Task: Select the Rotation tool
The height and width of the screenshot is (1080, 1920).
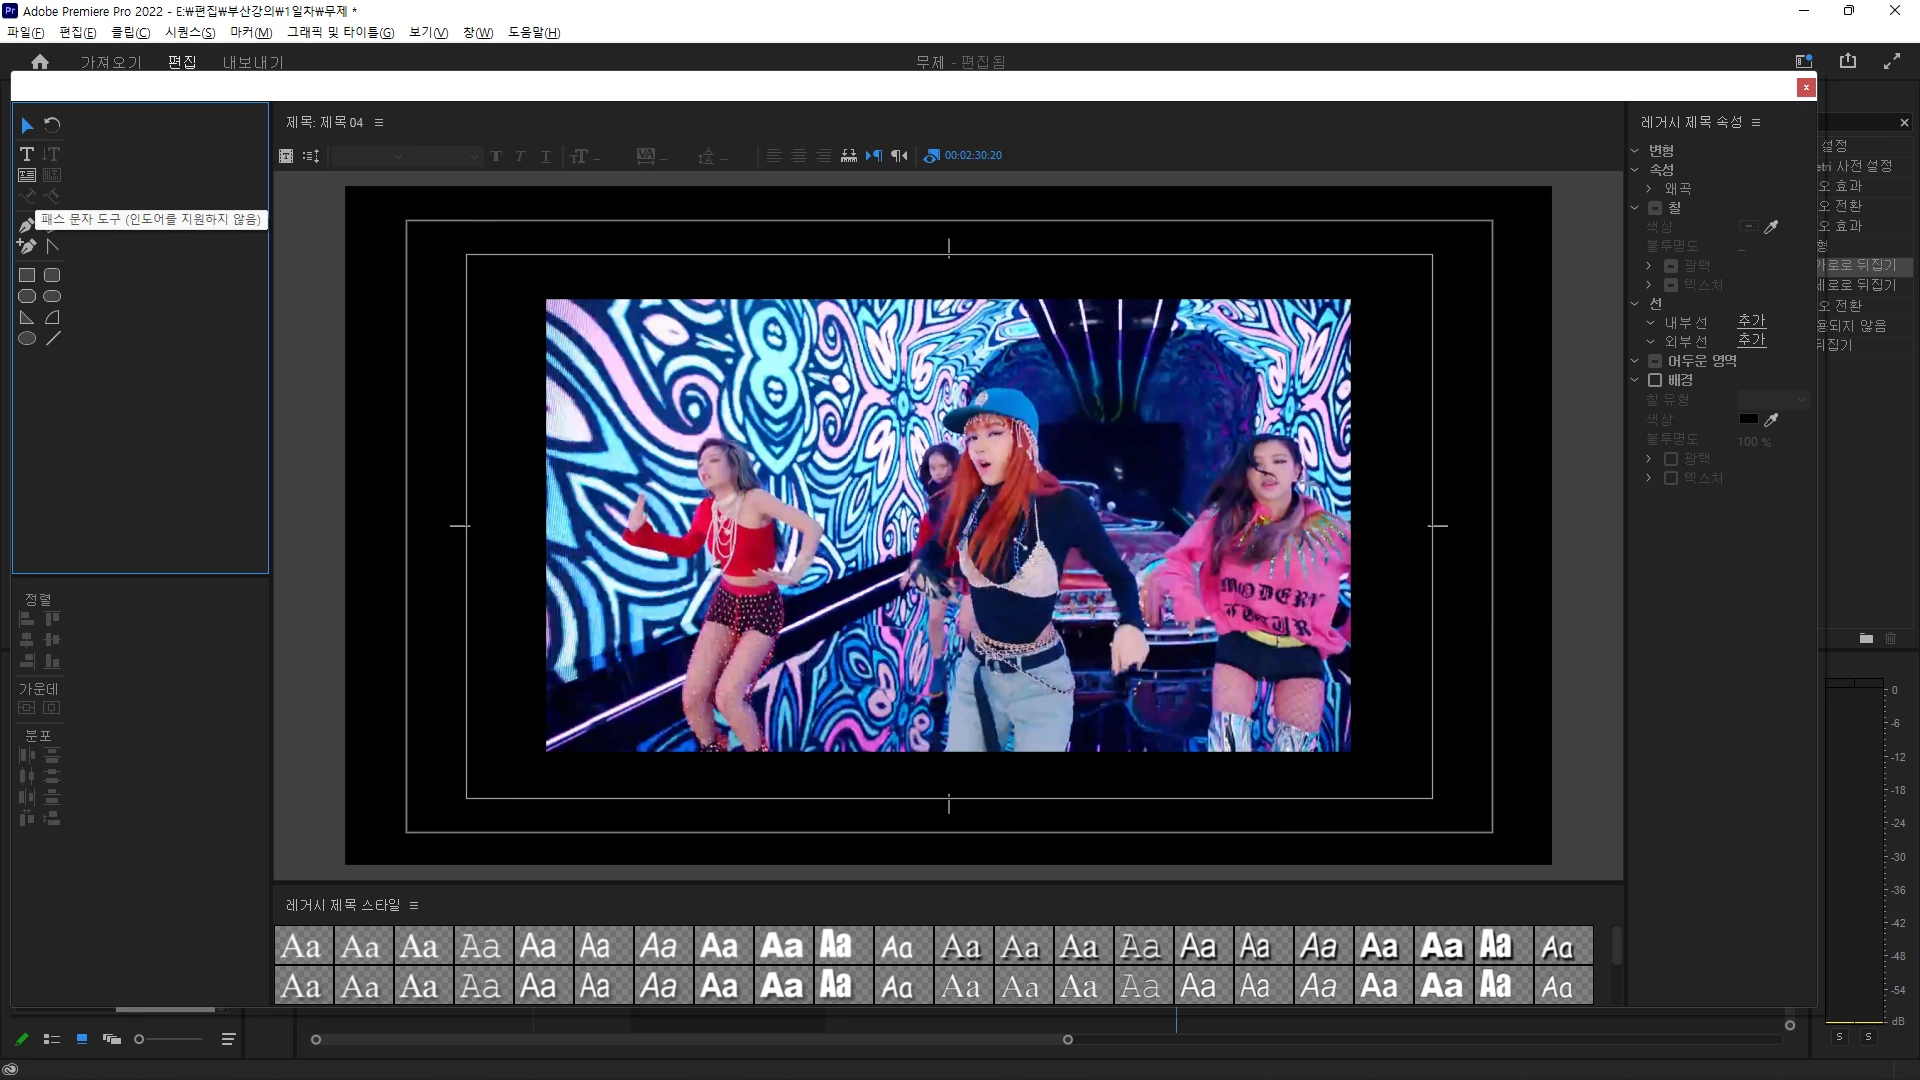Action: pyautogui.click(x=52, y=125)
